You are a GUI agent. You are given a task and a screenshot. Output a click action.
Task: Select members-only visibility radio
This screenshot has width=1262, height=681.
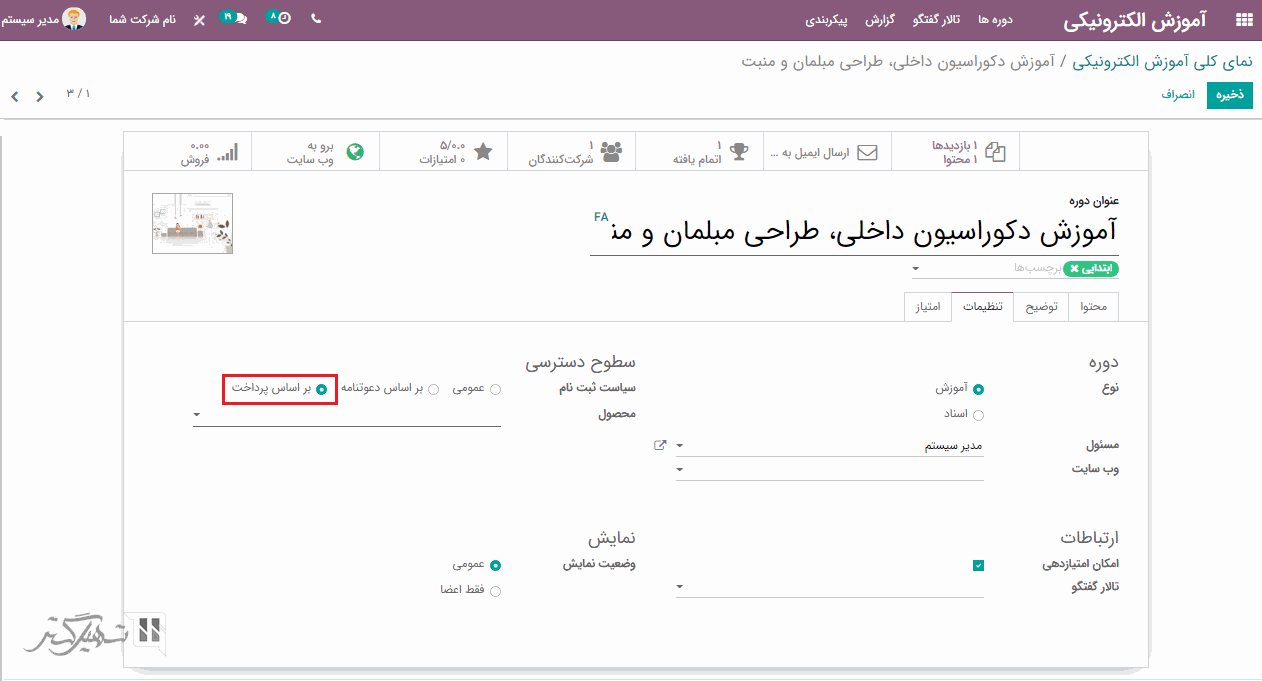495,591
